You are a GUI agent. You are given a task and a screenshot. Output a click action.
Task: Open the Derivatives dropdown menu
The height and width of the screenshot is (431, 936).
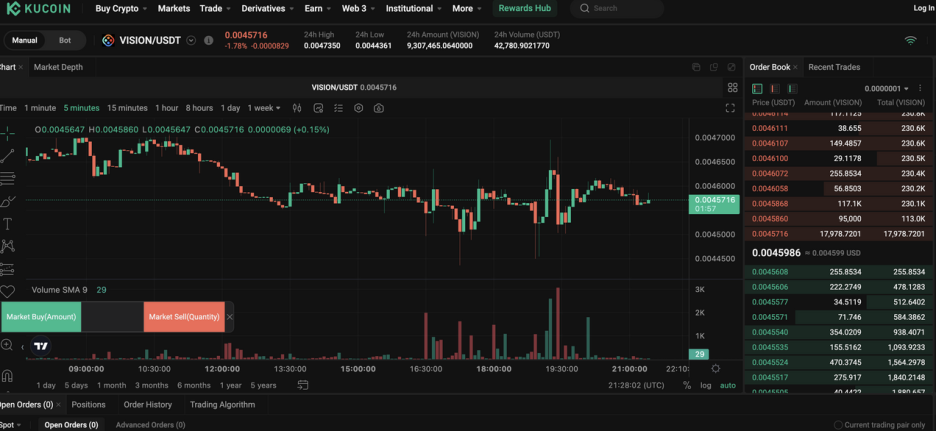click(x=268, y=8)
